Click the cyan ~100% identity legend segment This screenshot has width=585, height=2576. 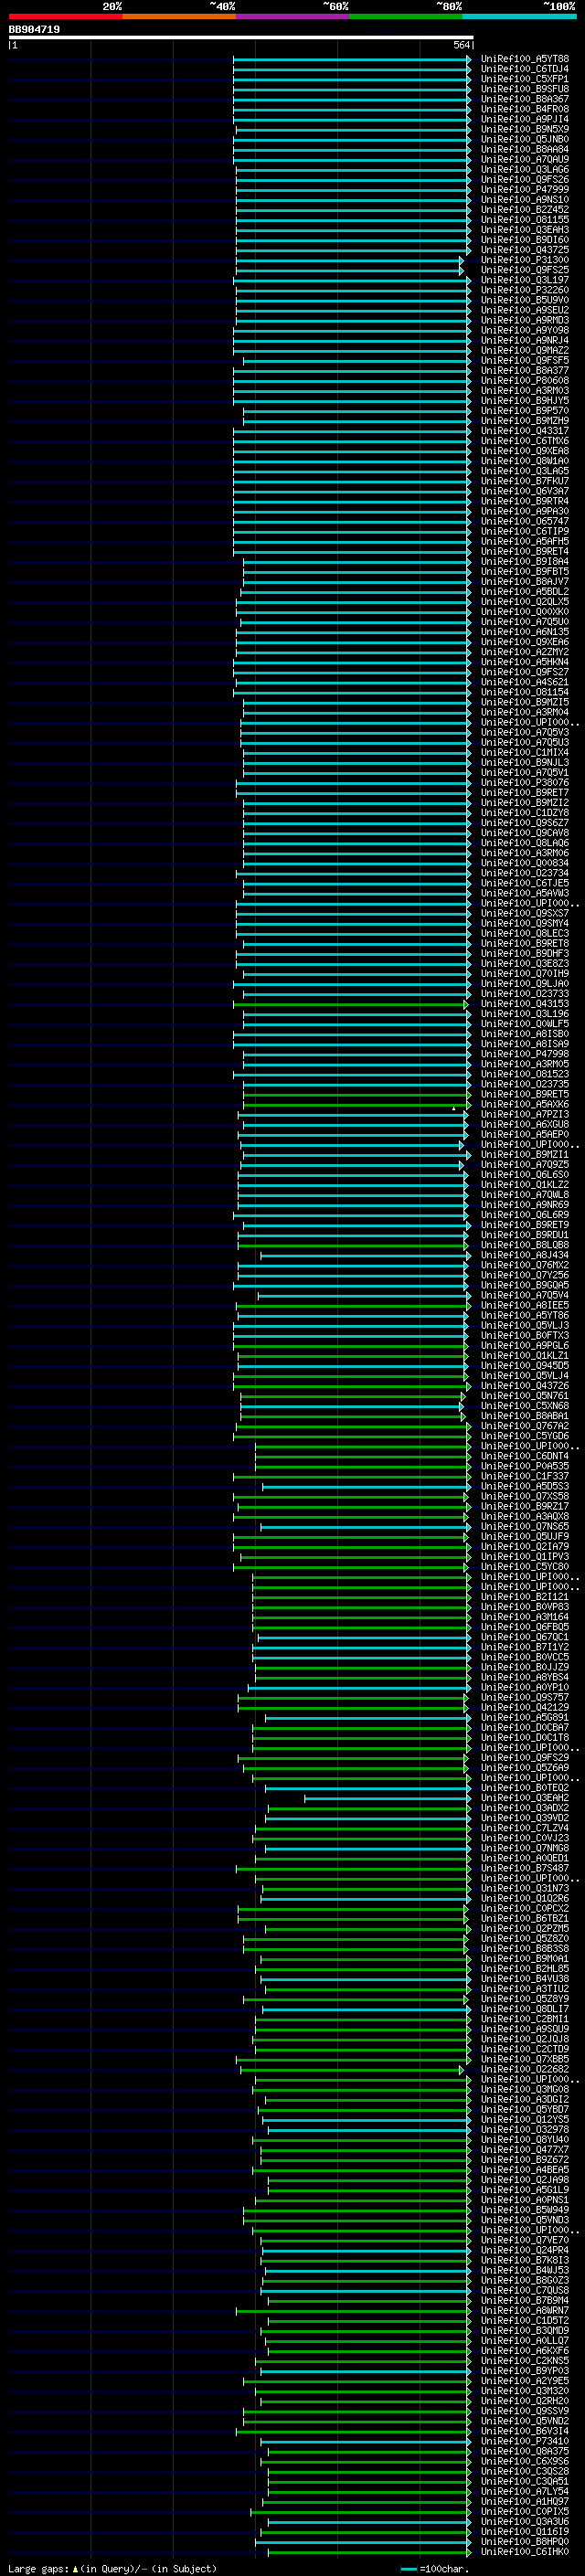click(520, 16)
